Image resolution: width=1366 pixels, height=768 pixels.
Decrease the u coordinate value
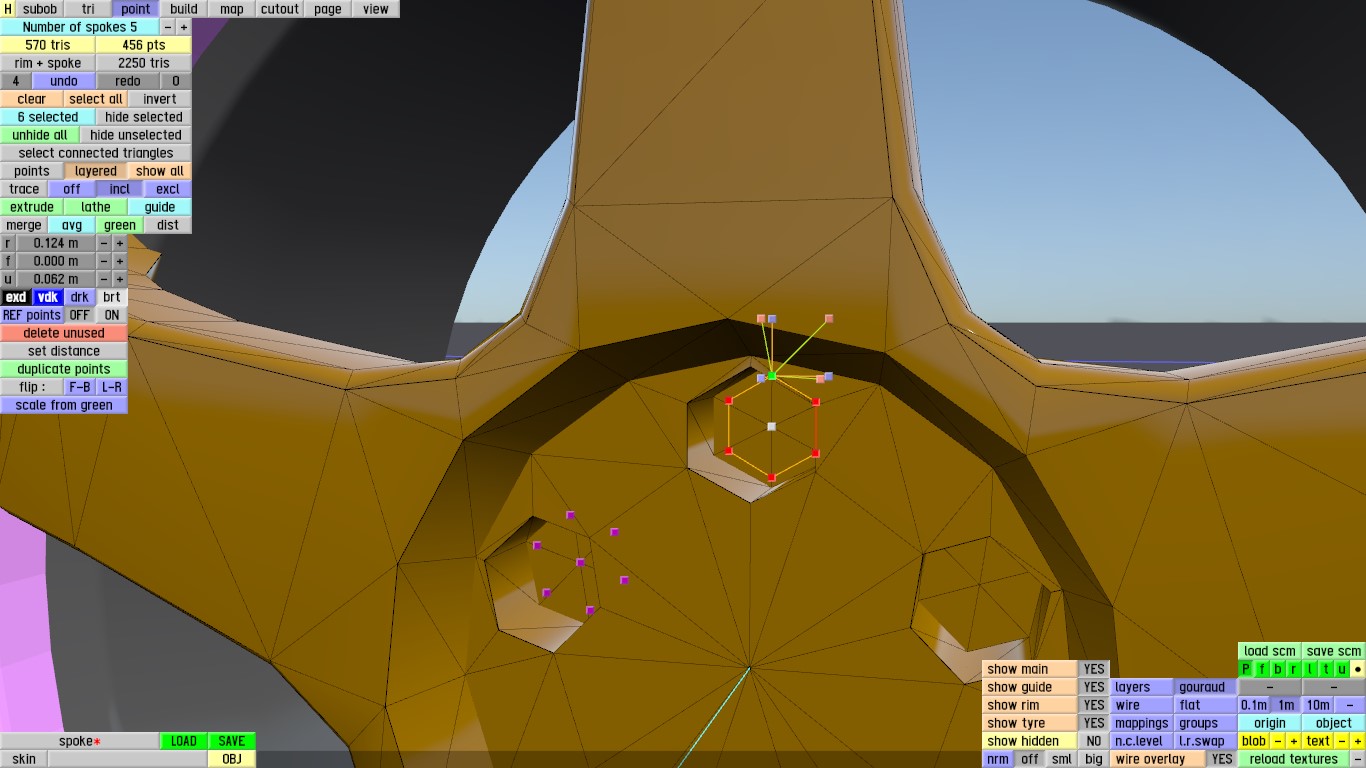104,279
